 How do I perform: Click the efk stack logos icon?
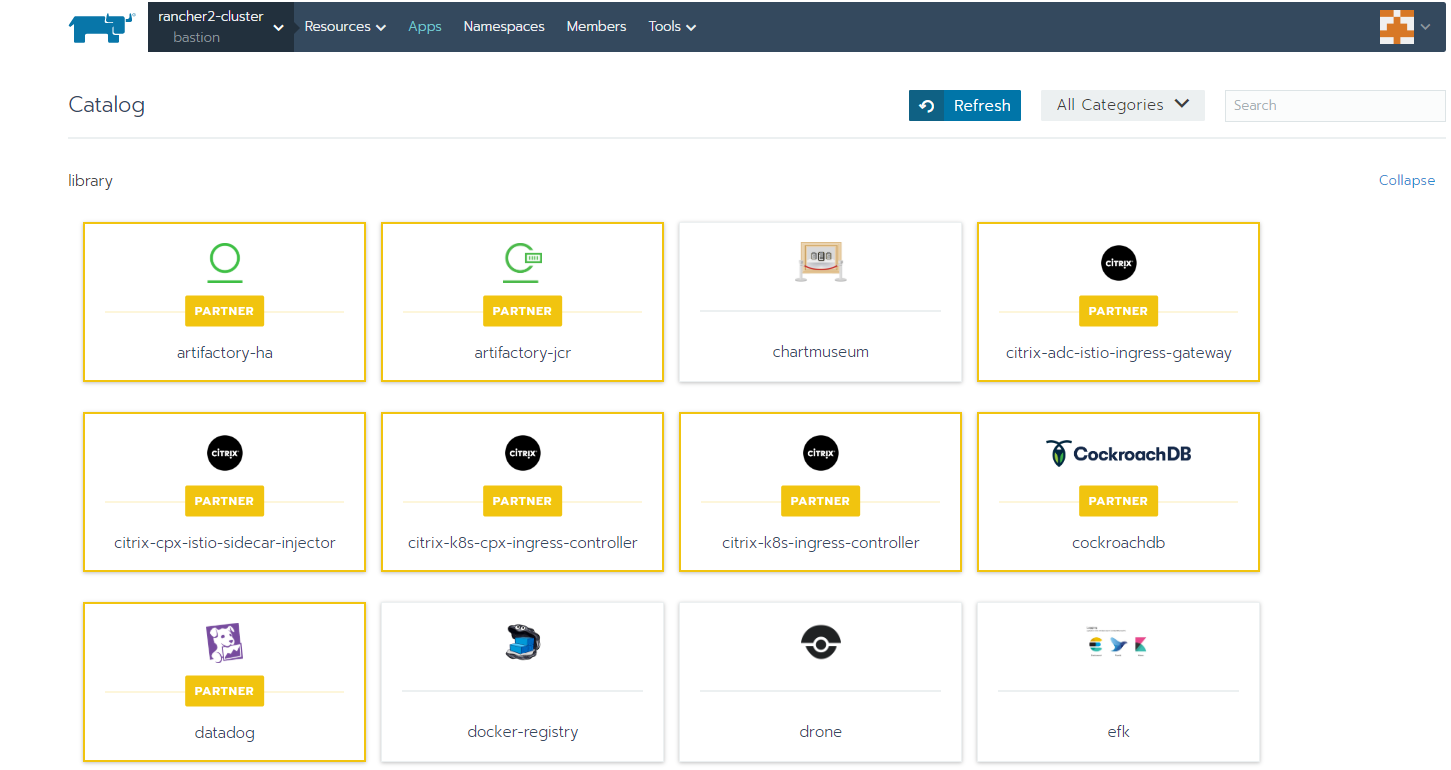(1117, 643)
